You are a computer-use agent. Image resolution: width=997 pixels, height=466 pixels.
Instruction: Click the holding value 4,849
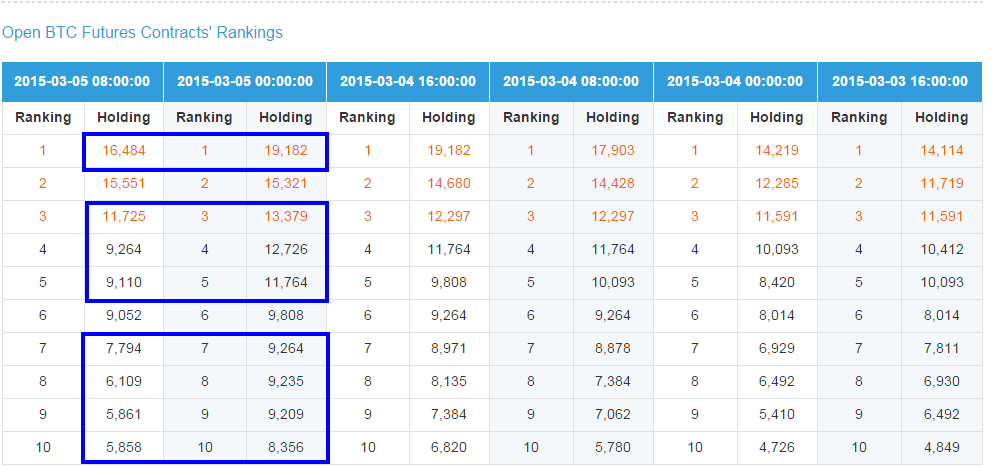pyautogui.click(x=942, y=448)
